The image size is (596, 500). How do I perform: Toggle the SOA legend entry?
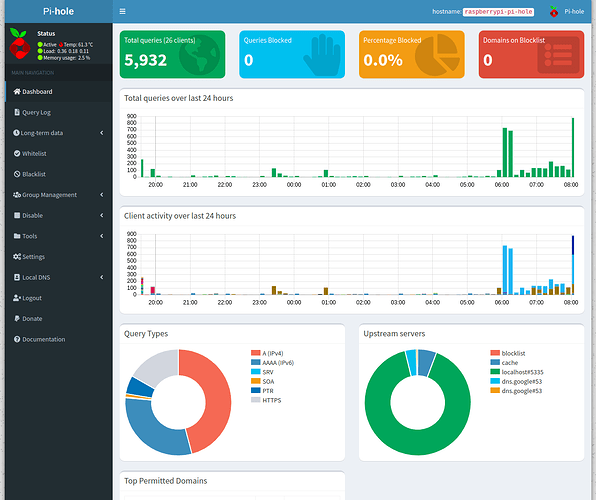coord(263,381)
